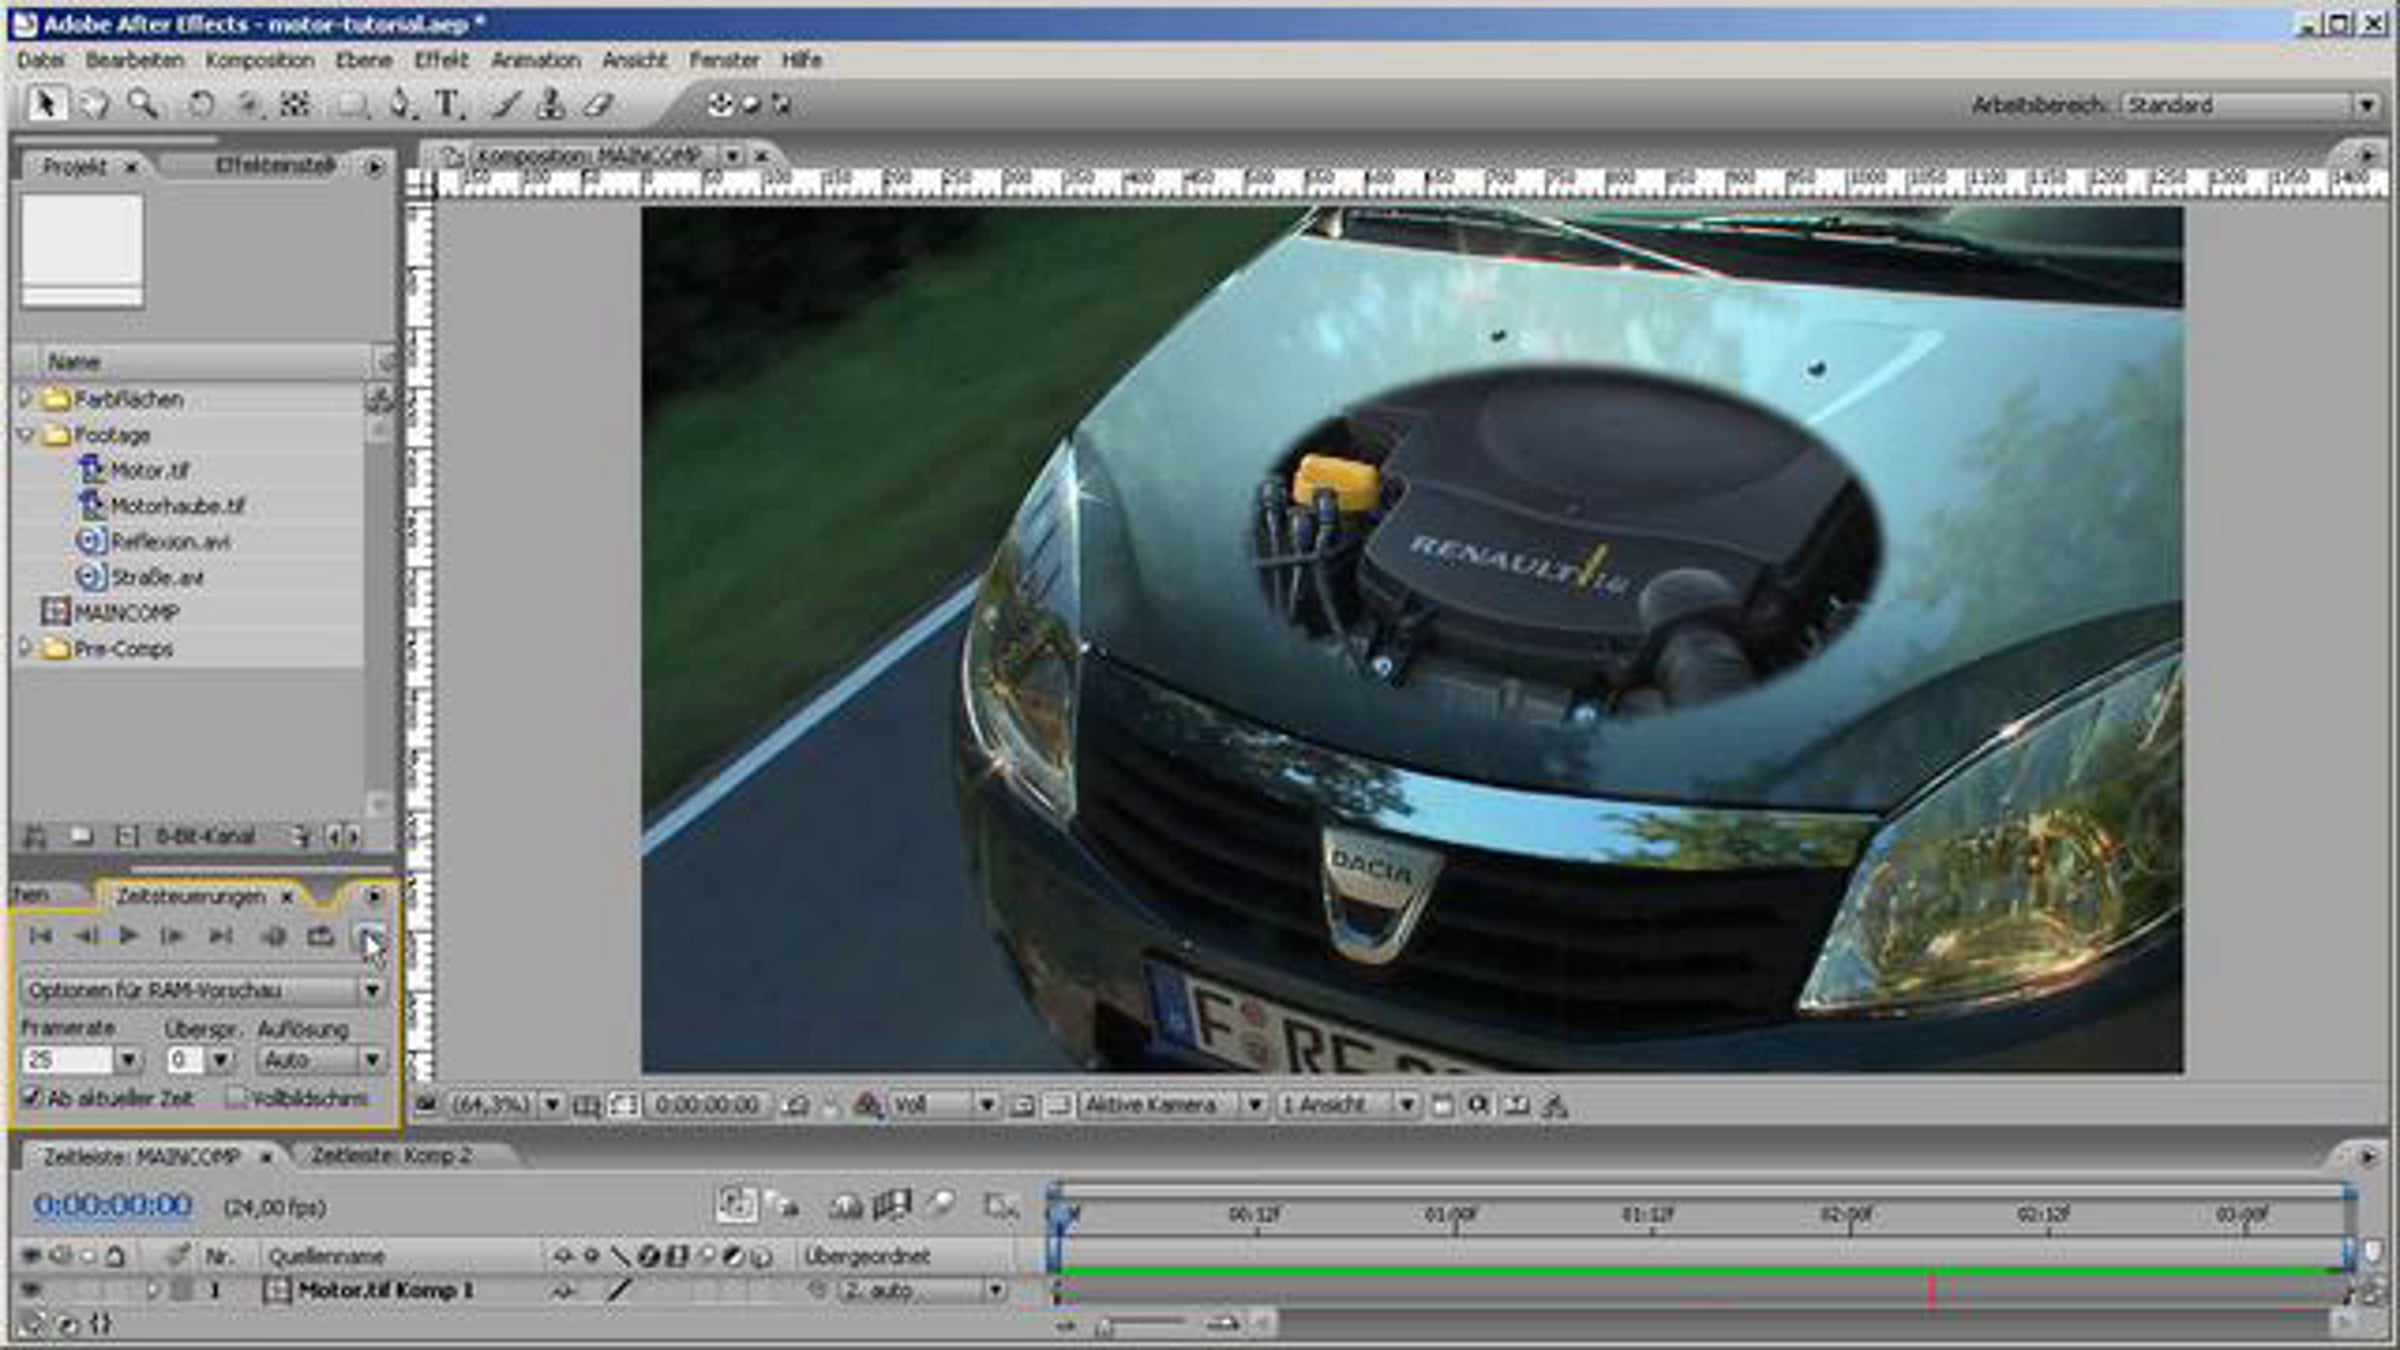
Task: Select the Clone Stamp tool
Action: point(551,105)
